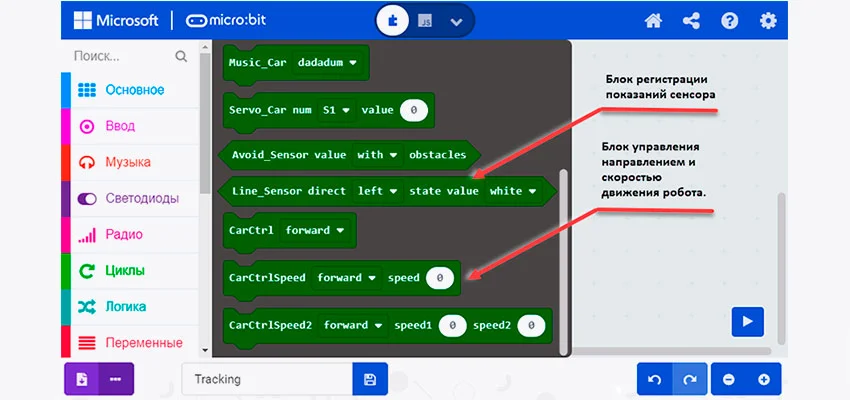Expand the editor language dropdown arrow

[457, 20]
